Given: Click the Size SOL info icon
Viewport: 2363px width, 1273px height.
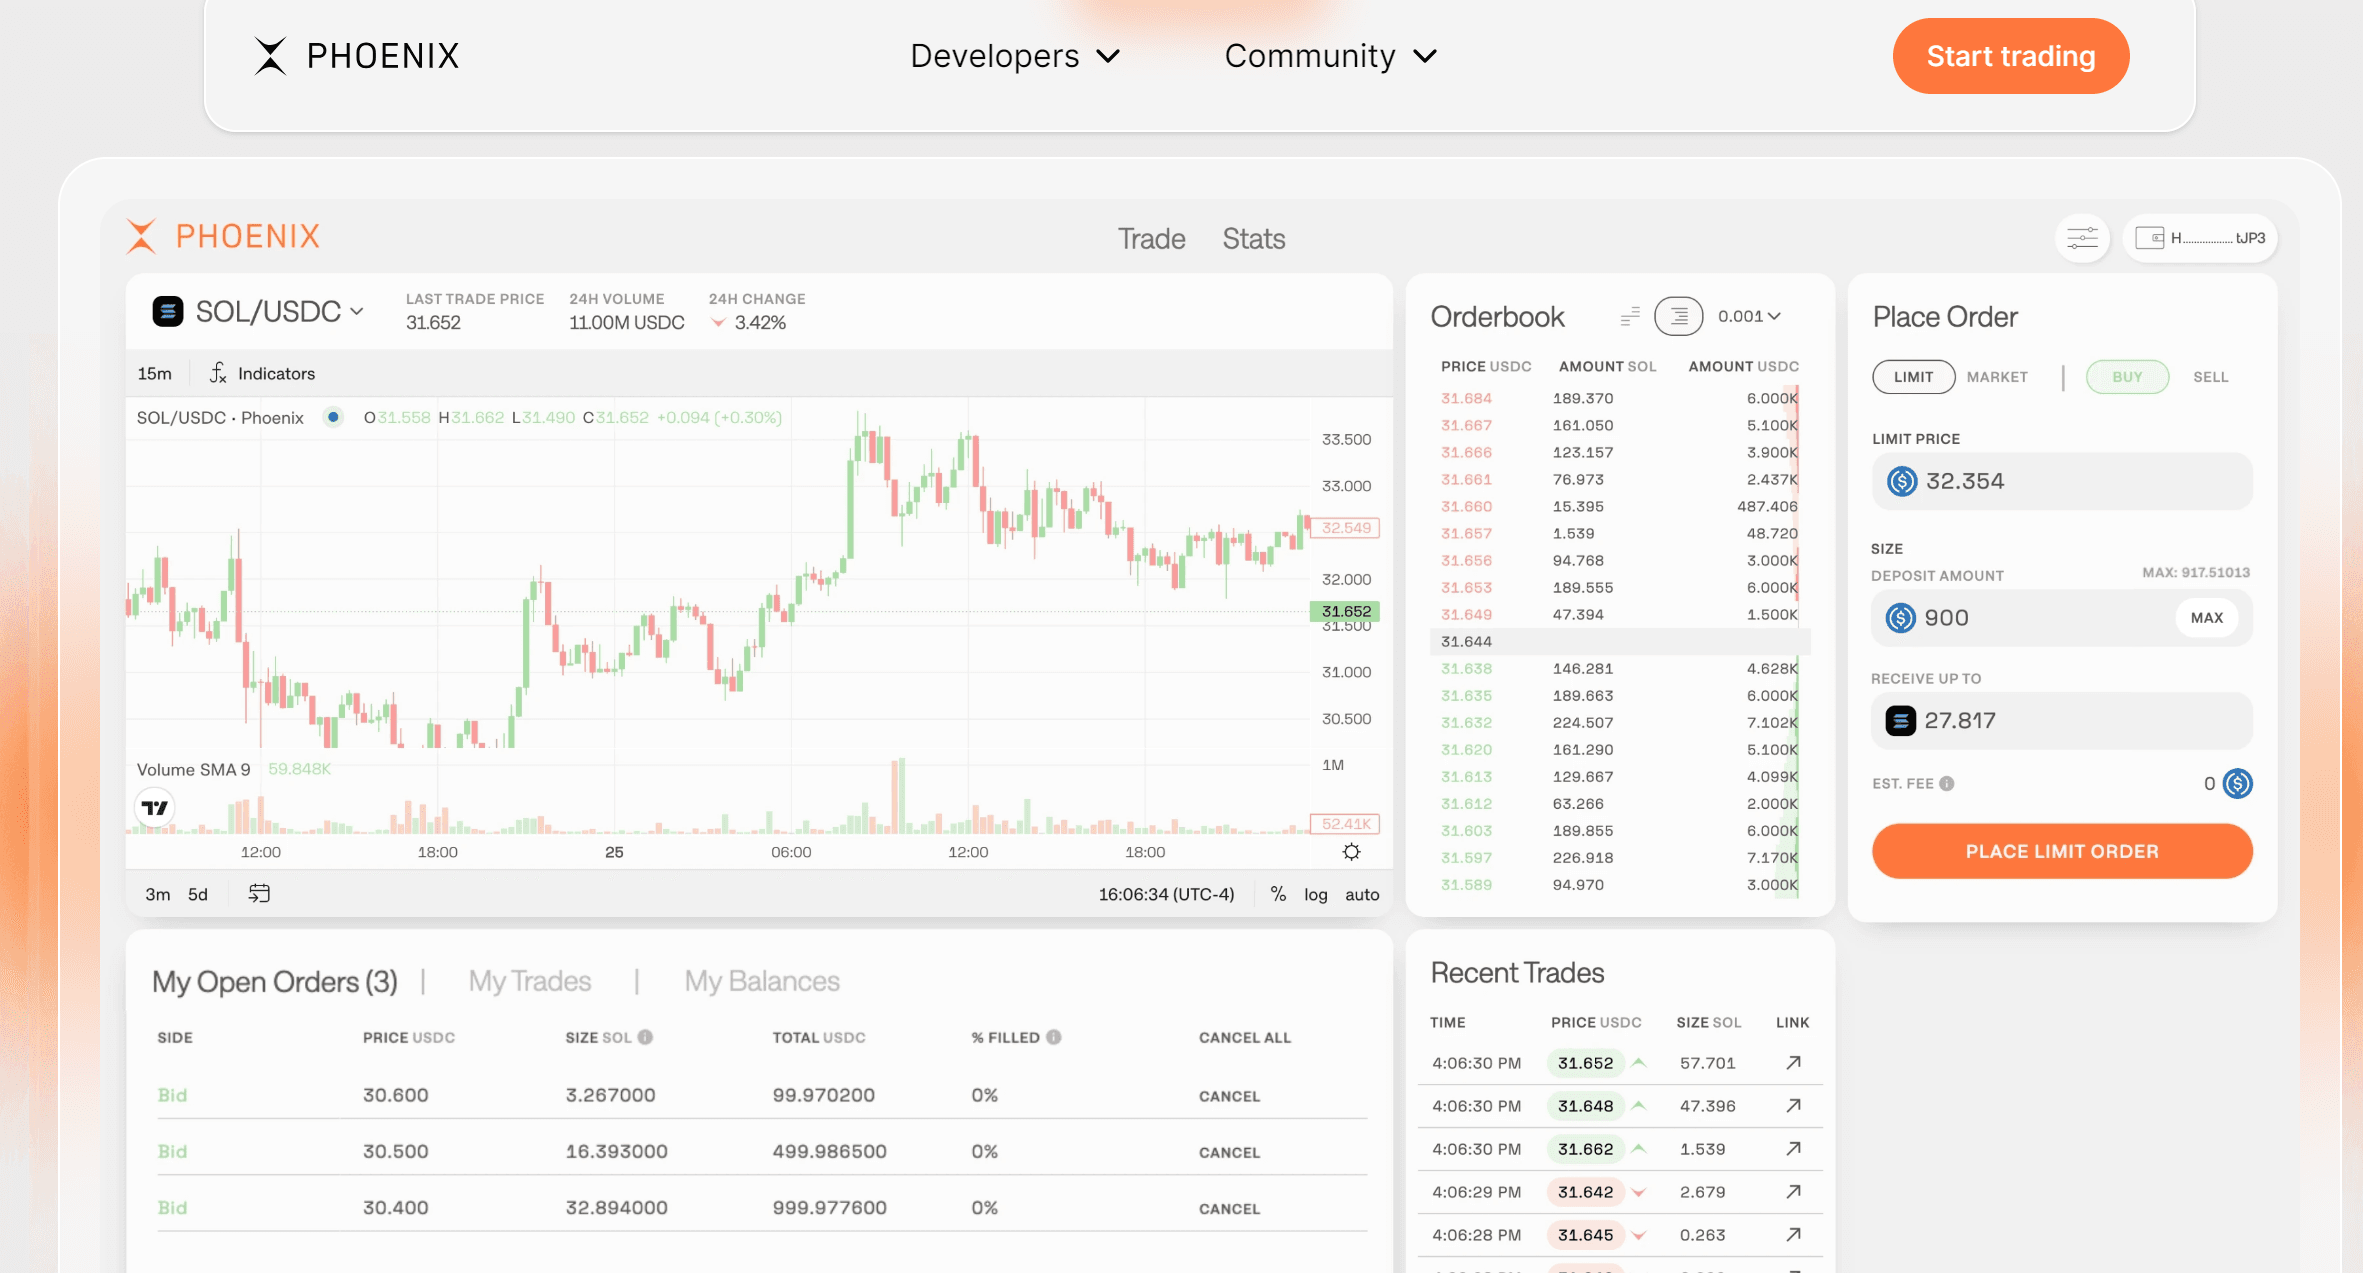Looking at the screenshot, I should [x=645, y=1037].
